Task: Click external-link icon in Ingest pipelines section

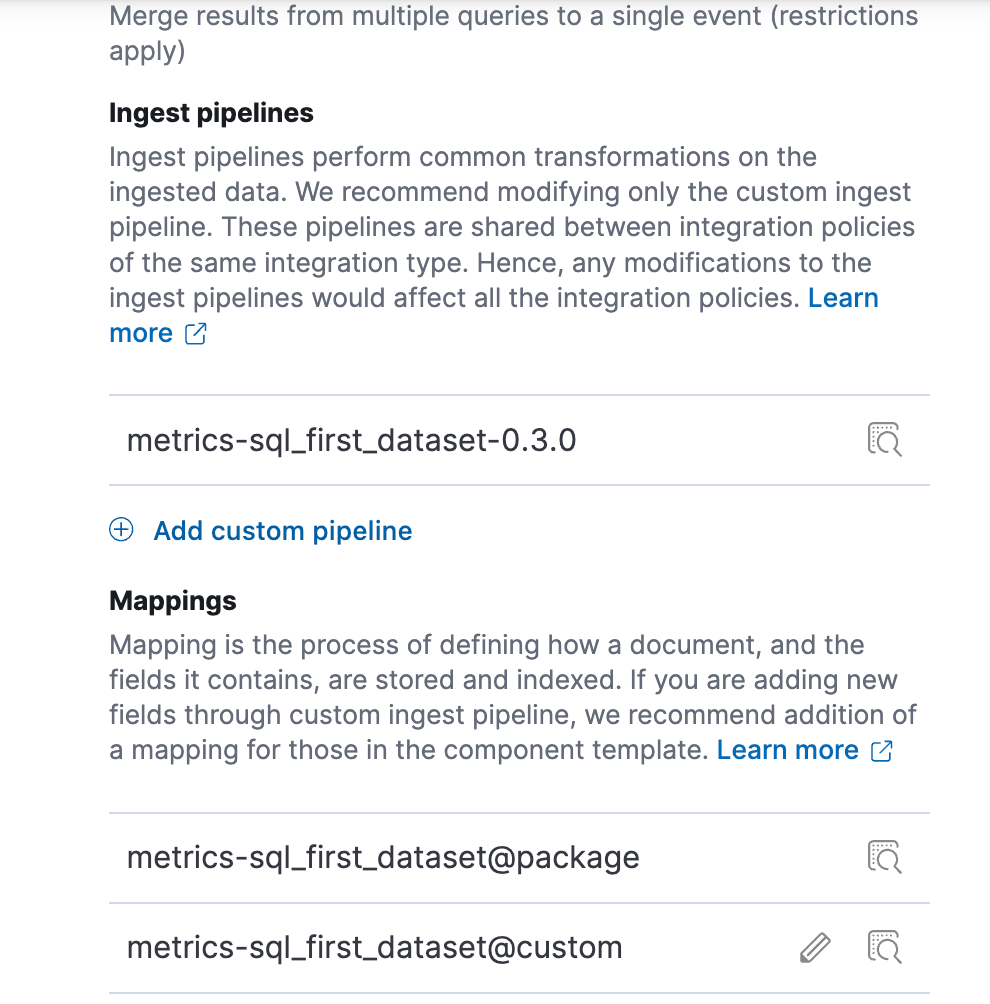Action: coord(196,334)
